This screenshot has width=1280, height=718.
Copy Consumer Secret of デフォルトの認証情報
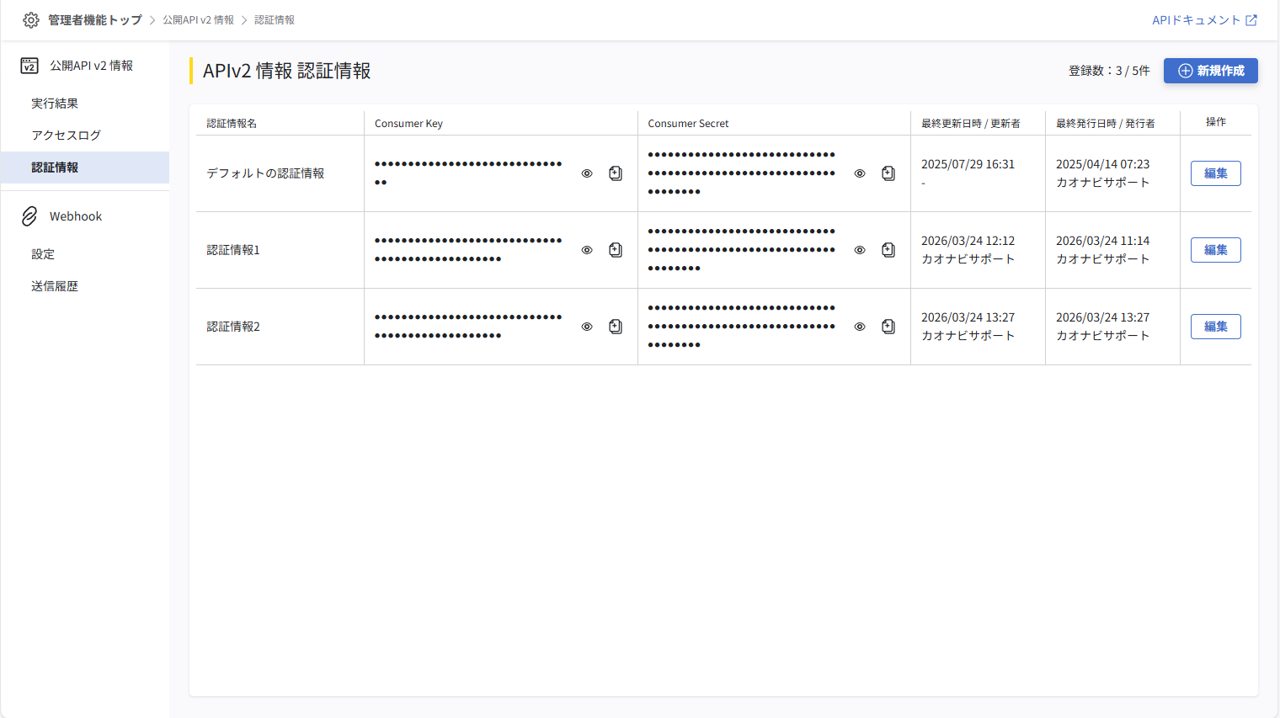pyautogui.click(x=888, y=174)
